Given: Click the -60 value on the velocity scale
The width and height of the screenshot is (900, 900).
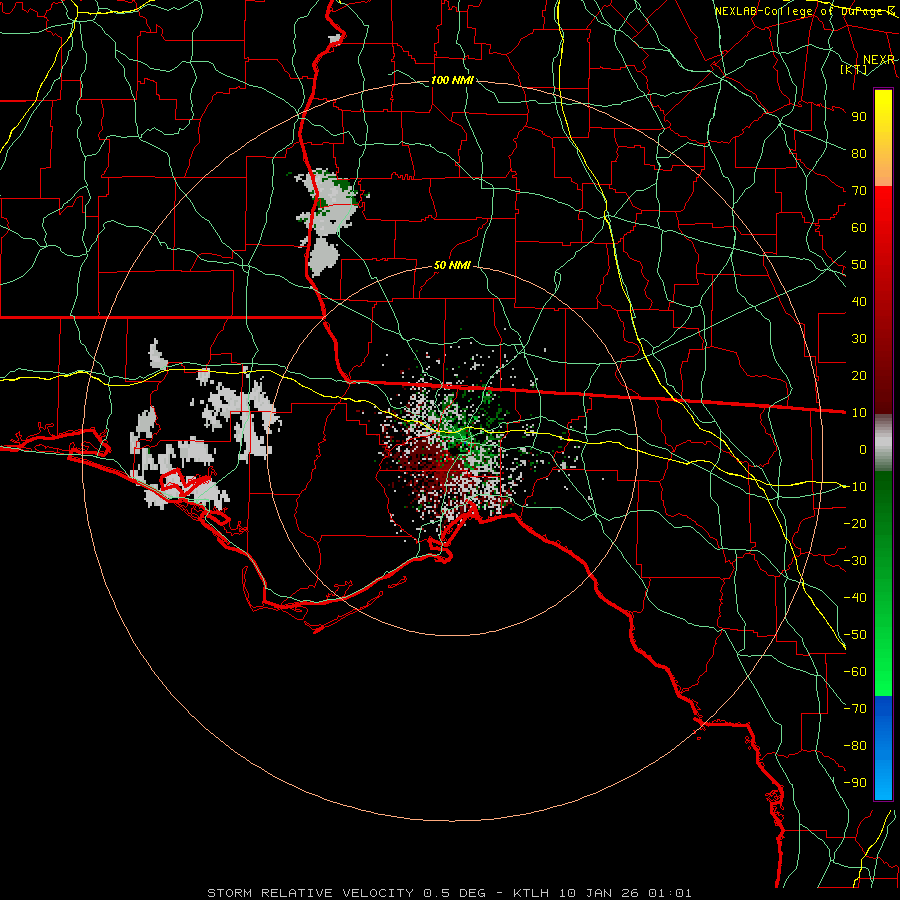Looking at the screenshot, I should [855, 672].
